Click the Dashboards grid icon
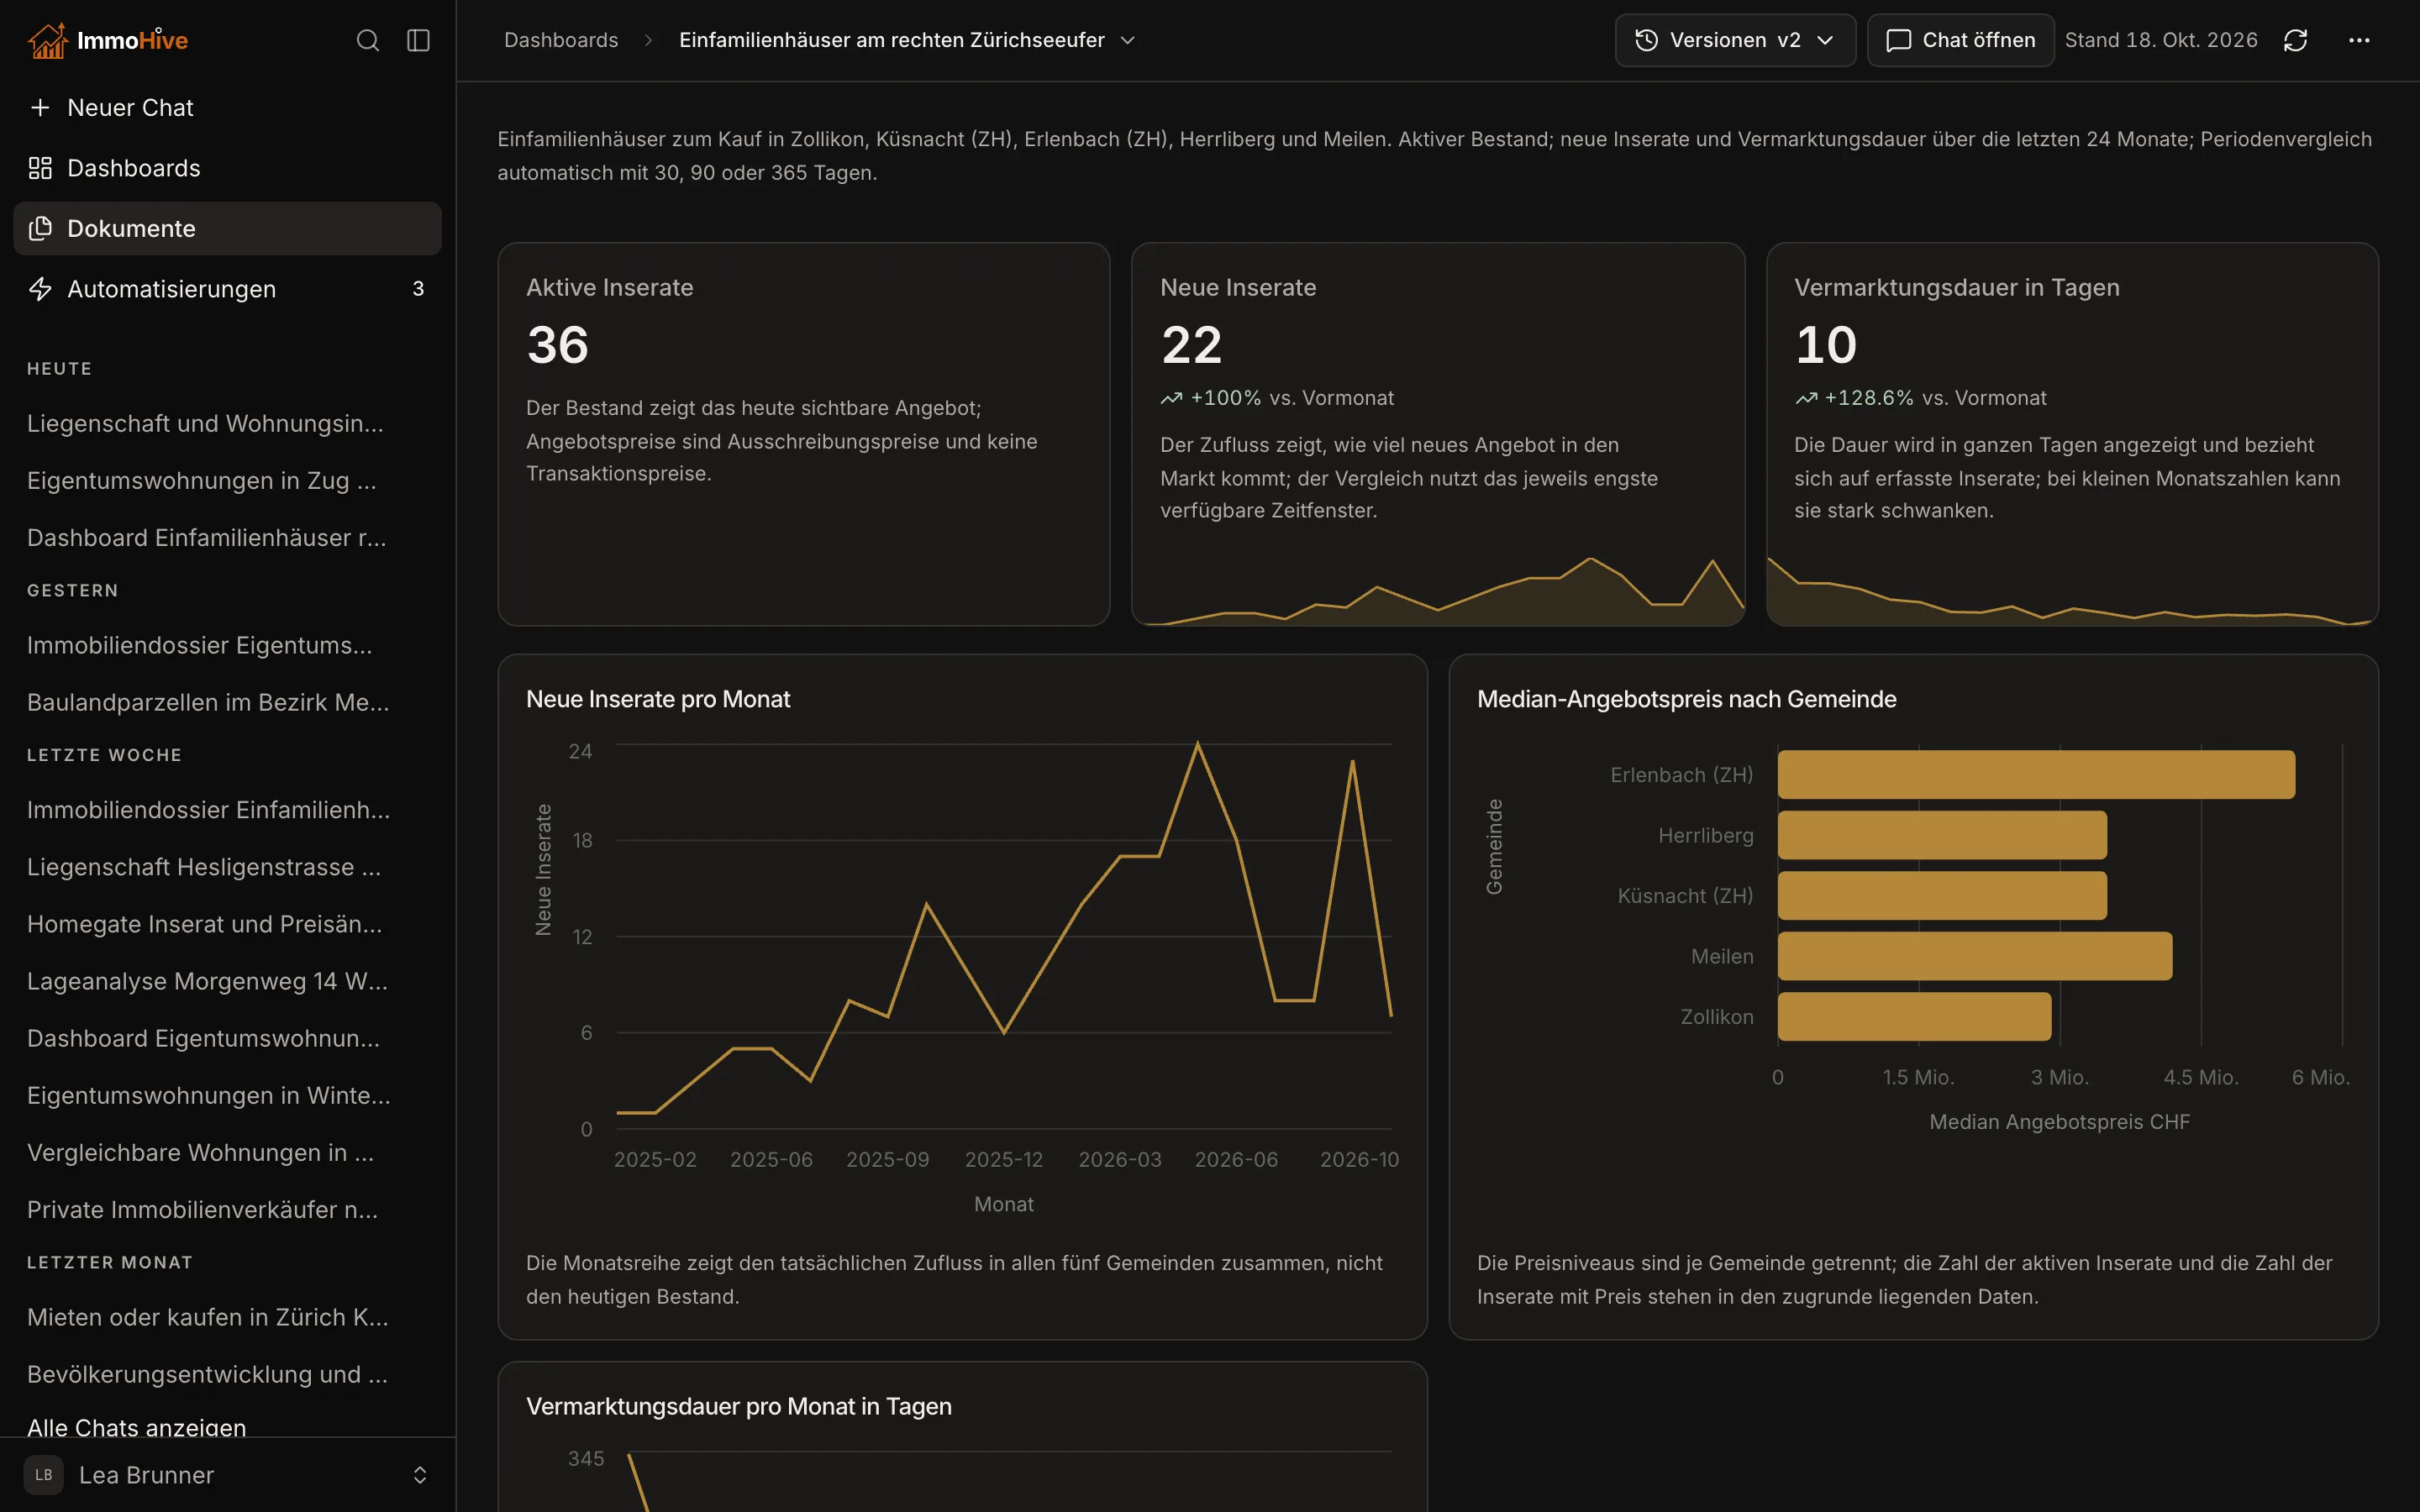 pos(40,168)
